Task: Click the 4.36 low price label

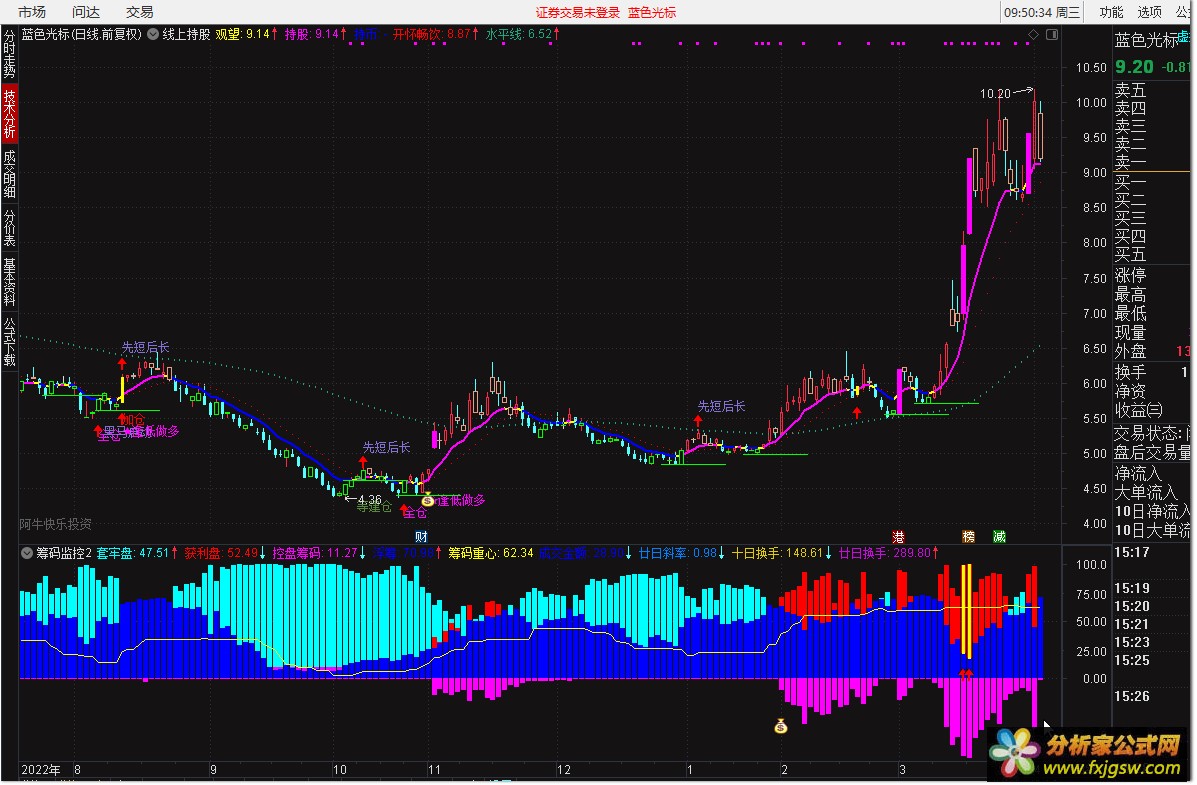Action: [x=369, y=500]
